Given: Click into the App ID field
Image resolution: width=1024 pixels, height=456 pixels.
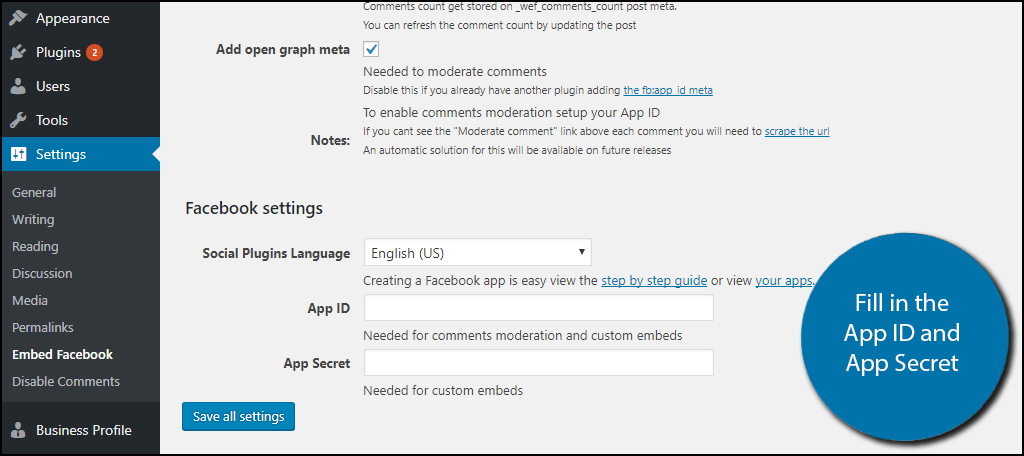Looking at the screenshot, I should click(x=539, y=308).
